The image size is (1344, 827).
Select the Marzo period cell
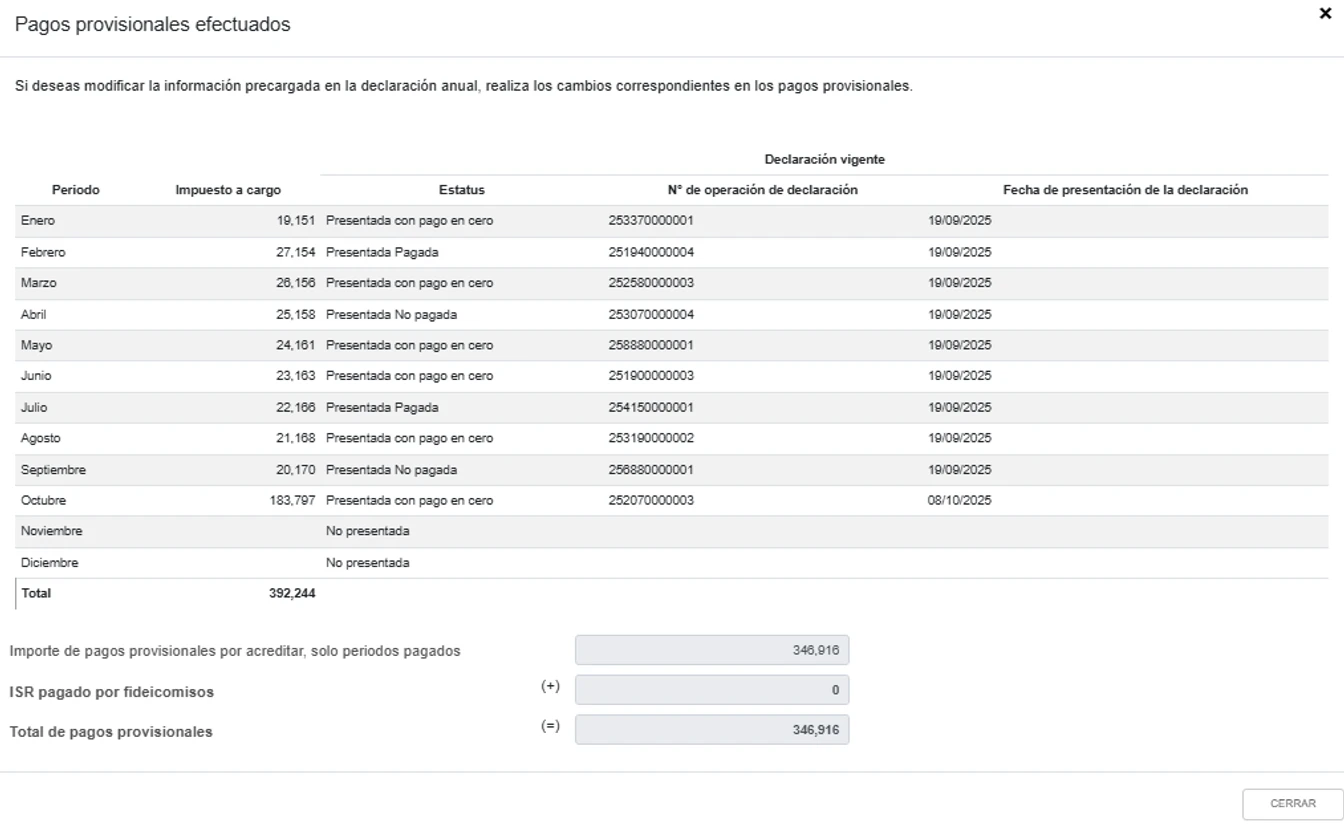tap(39, 283)
